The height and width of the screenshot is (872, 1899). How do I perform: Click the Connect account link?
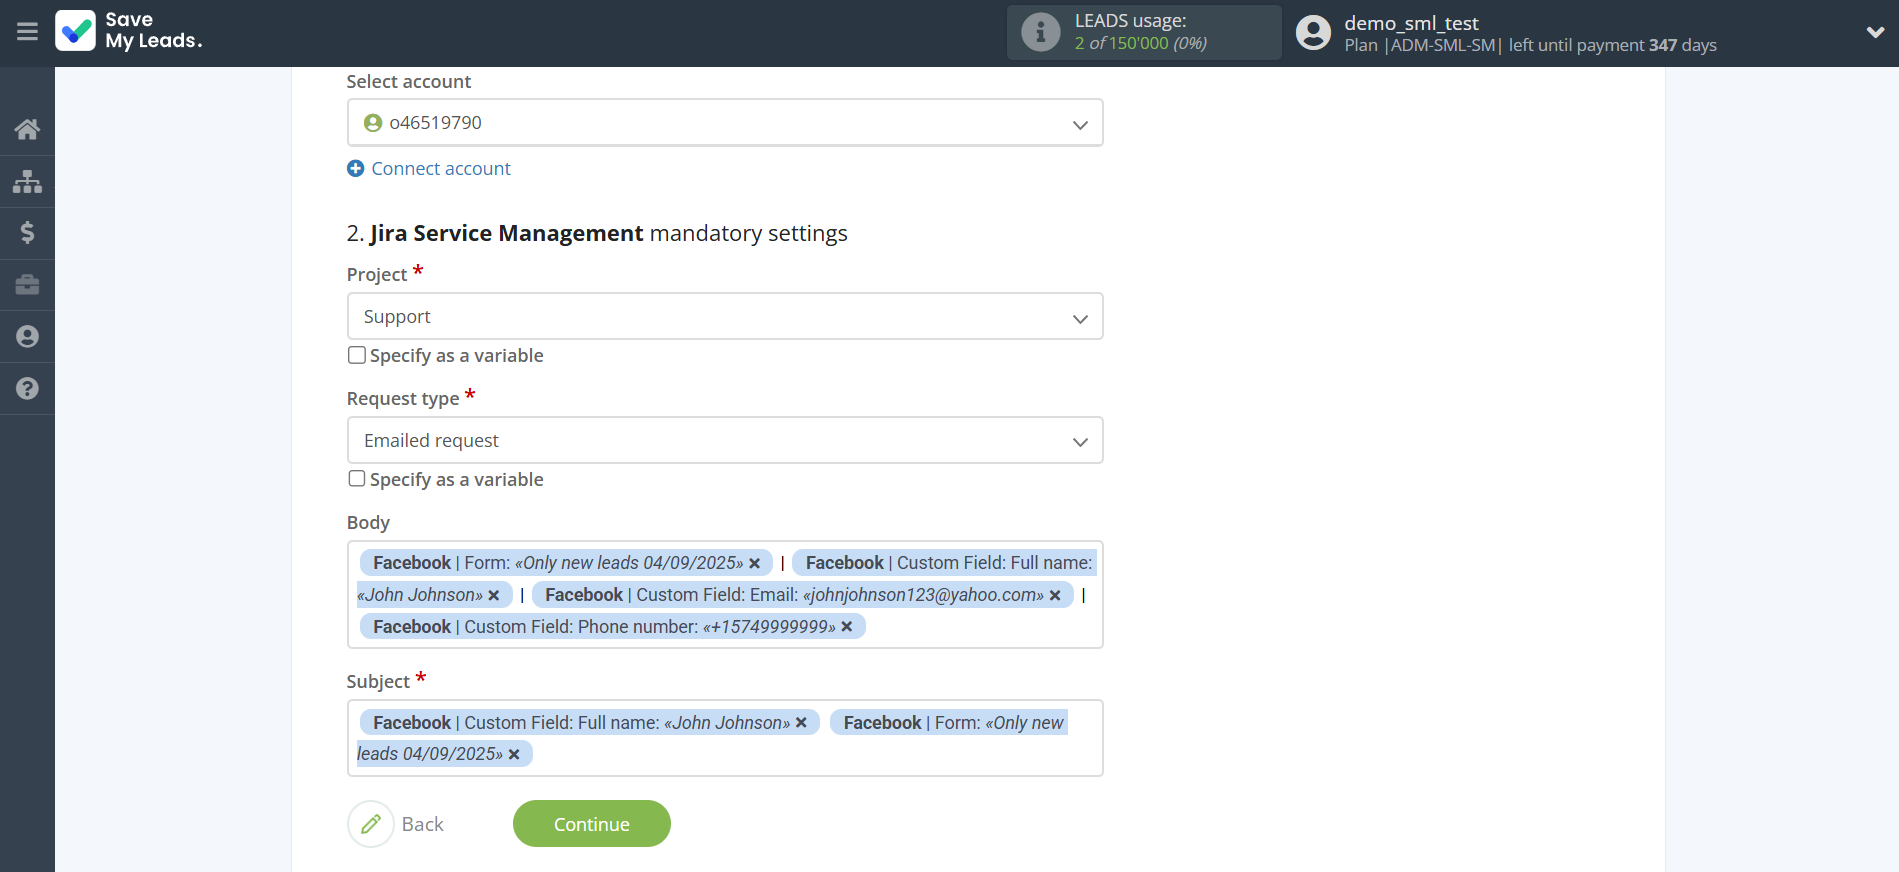[x=440, y=169]
